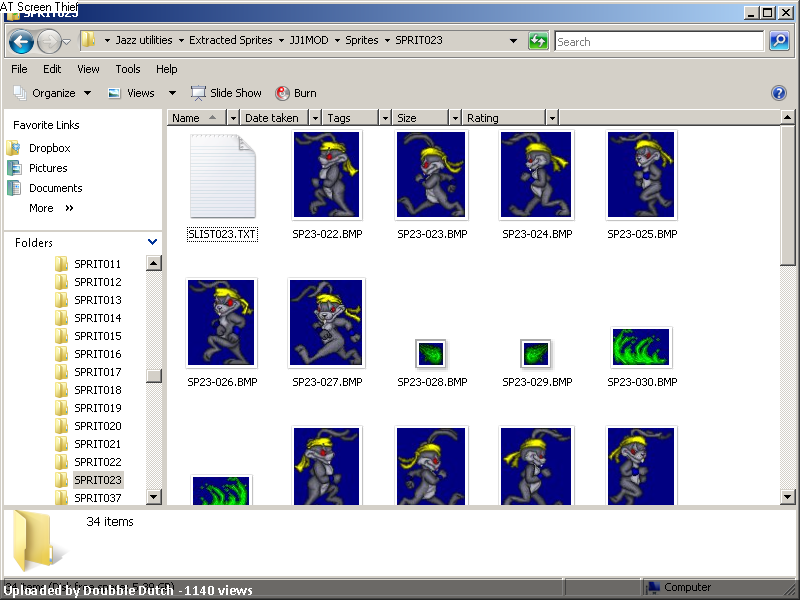This screenshot has width=800, height=600.
Task: Click the folder icon in address bar
Action: pos(89,40)
